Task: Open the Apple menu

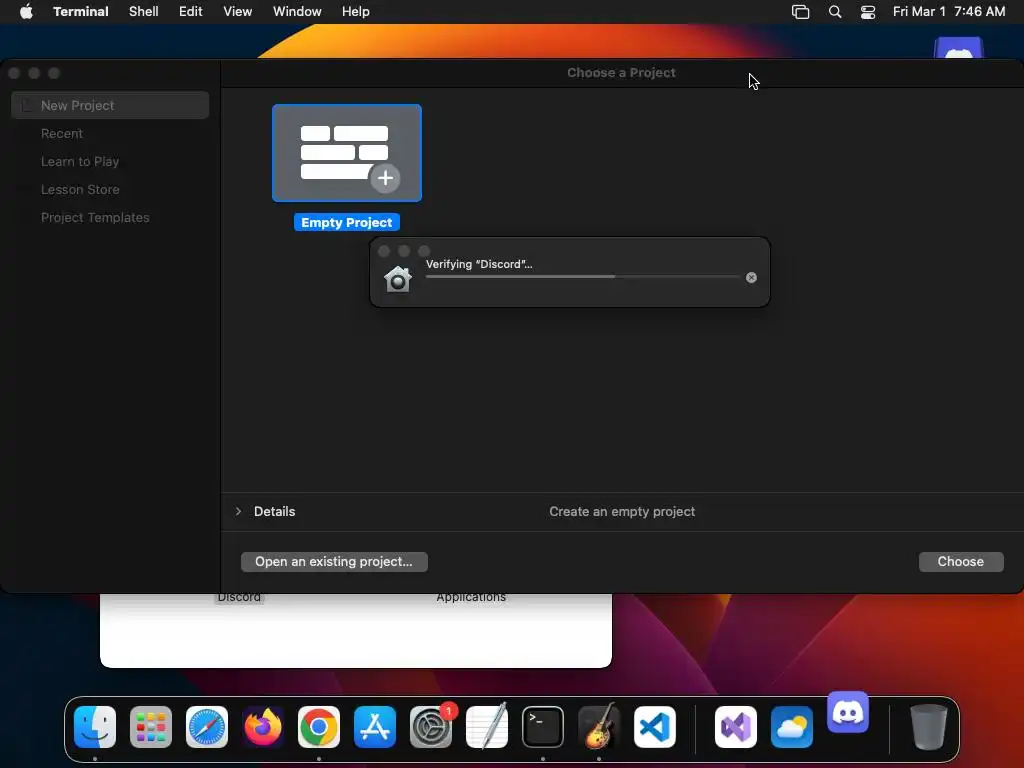Action: (26, 12)
